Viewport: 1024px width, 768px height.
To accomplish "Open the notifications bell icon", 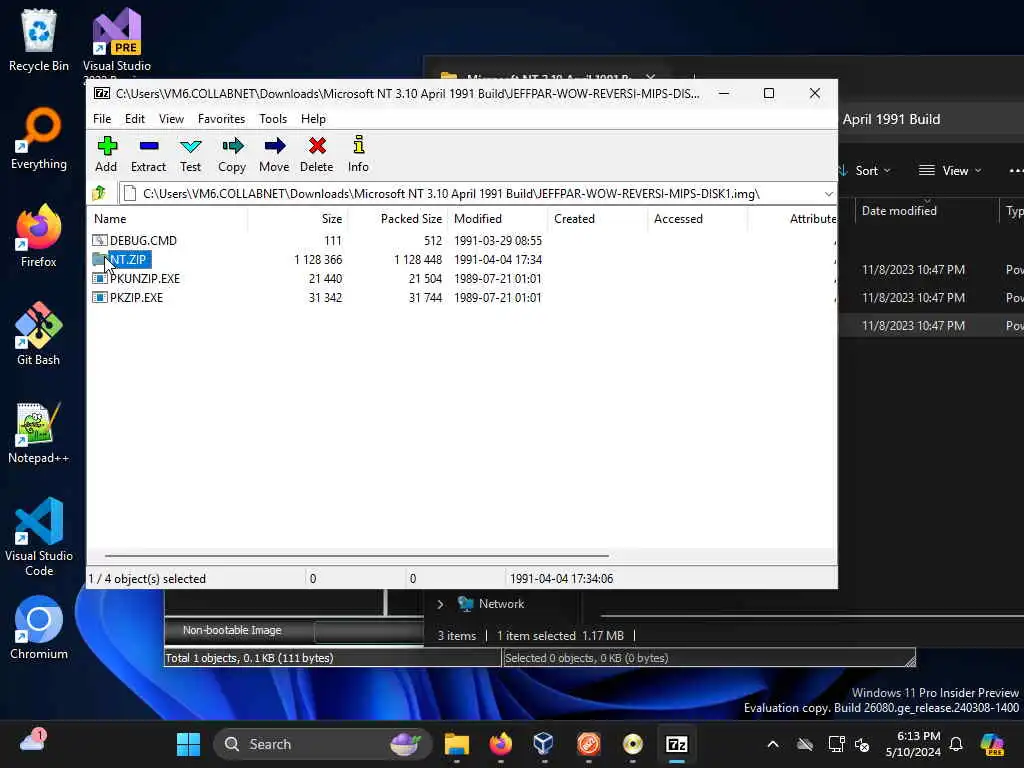I will tap(956, 744).
